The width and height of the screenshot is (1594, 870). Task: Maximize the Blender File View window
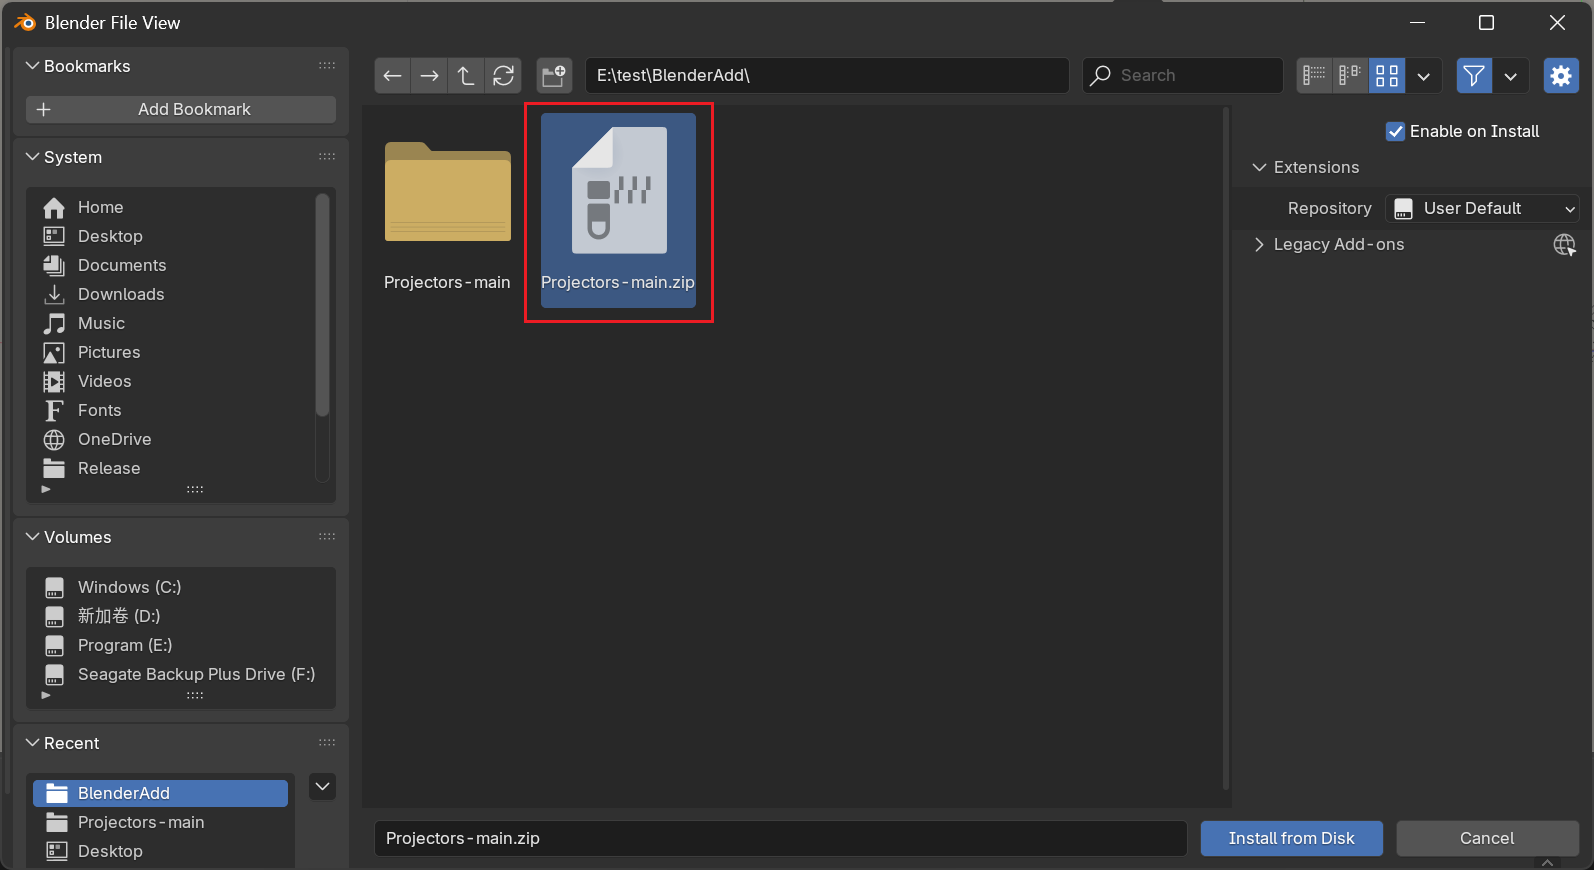click(x=1486, y=22)
